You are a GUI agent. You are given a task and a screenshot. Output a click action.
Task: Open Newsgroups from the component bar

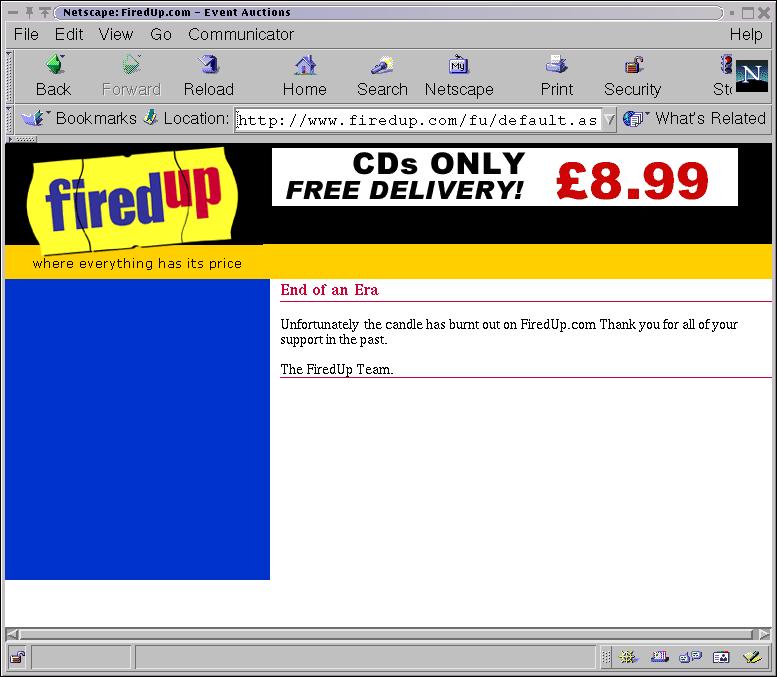coord(690,657)
